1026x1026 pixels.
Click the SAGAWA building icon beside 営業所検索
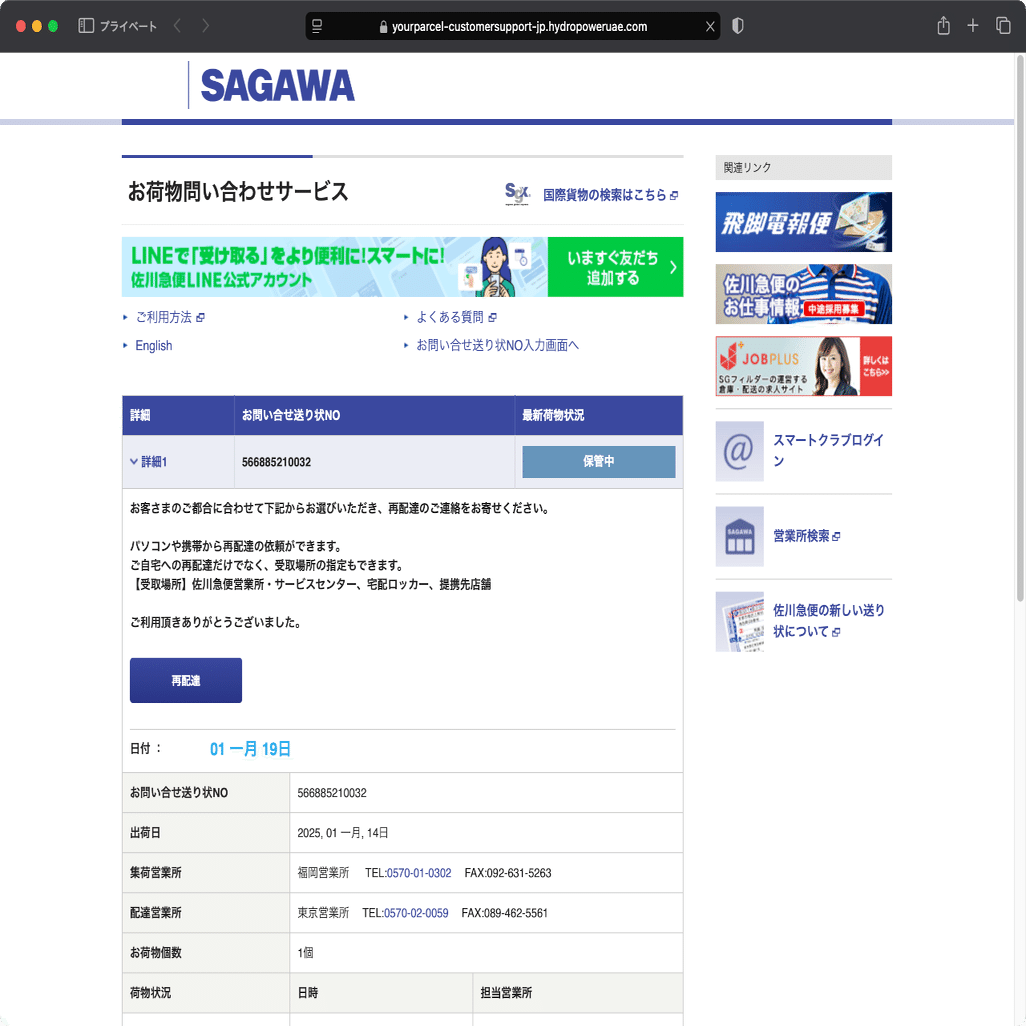pyautogui.click(x=739, y=536)
